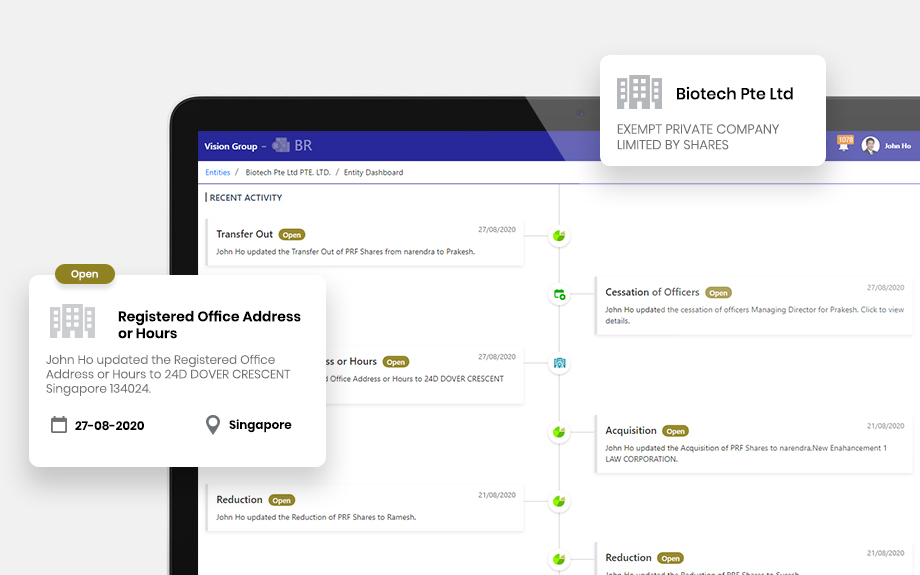This screenshot has width=920, height=575.
Task: Click timeline building icon for Office Address entry
Action: (559, 363)
